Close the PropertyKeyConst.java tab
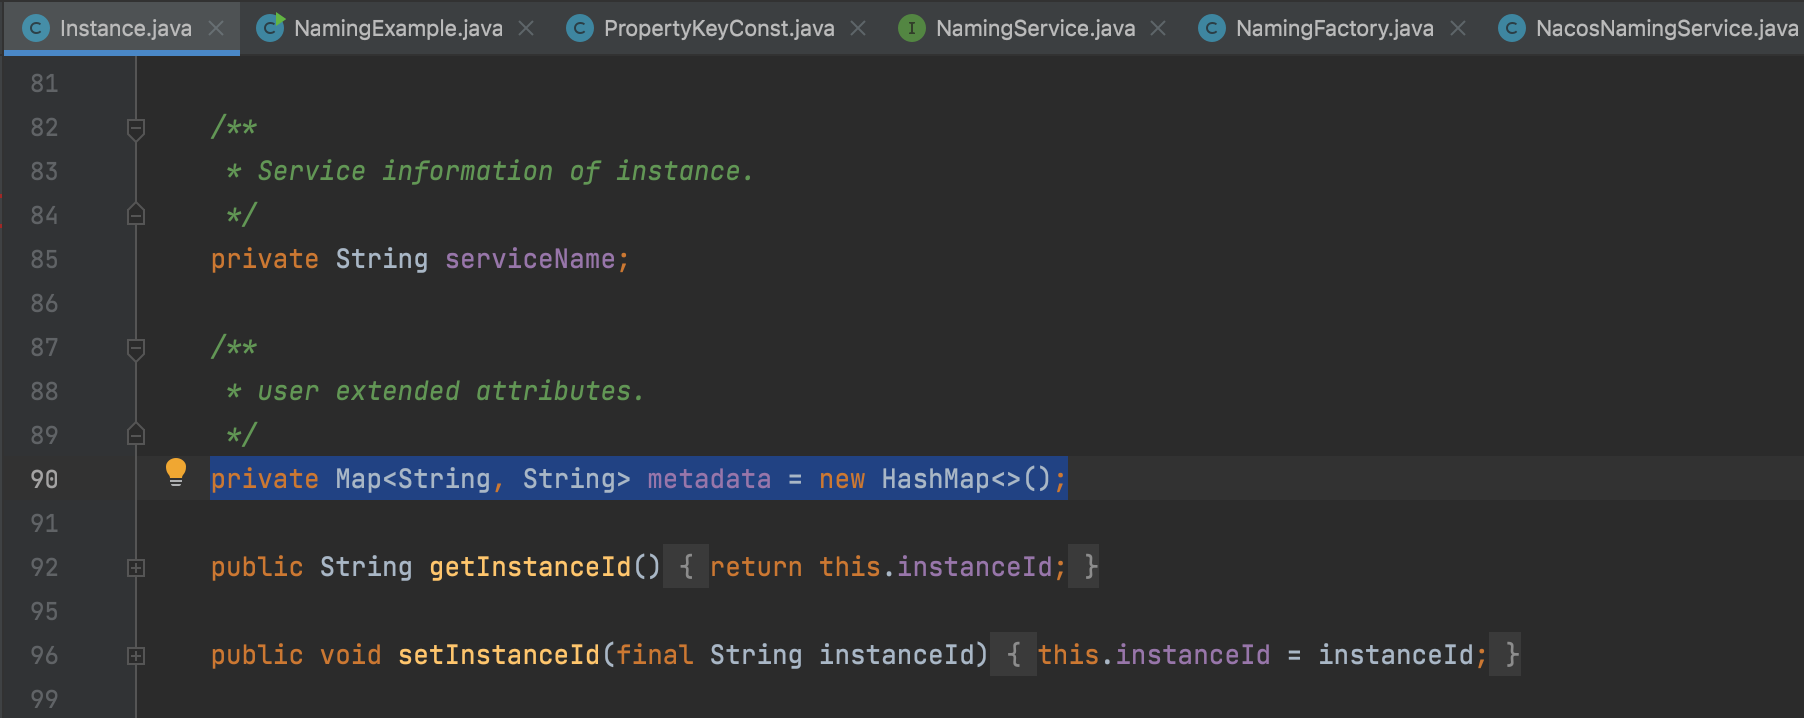The width and height of the screenshot is (1804, 718). [x=858, y=28]
